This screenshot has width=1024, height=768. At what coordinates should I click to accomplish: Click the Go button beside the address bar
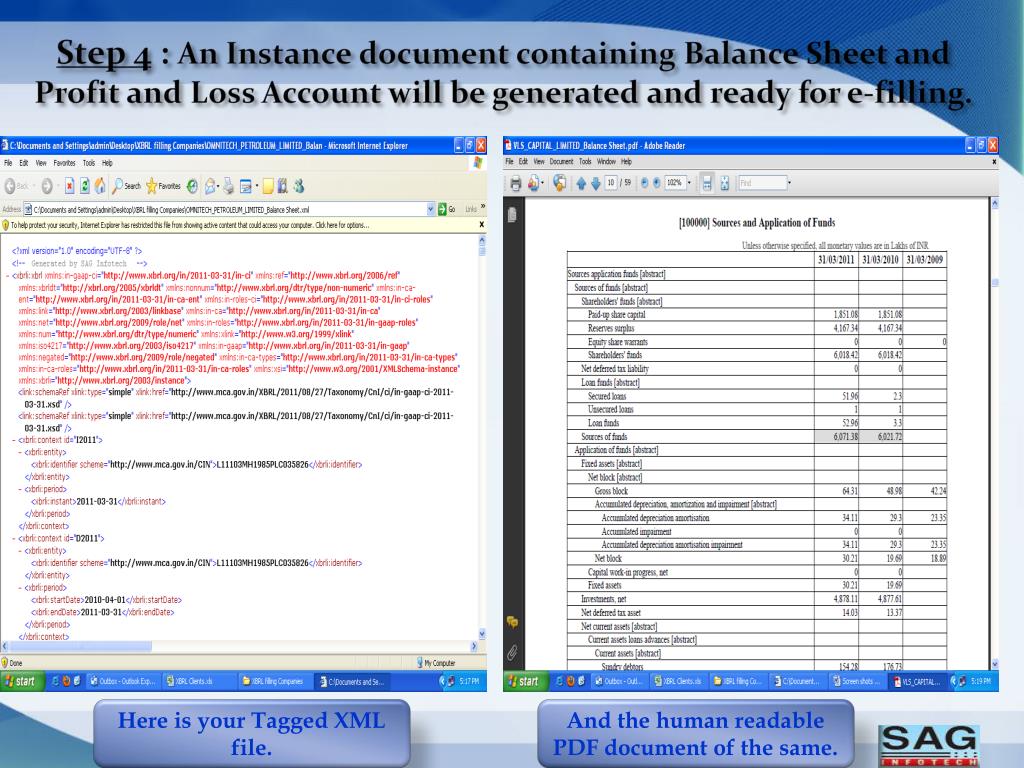(447, 209)
